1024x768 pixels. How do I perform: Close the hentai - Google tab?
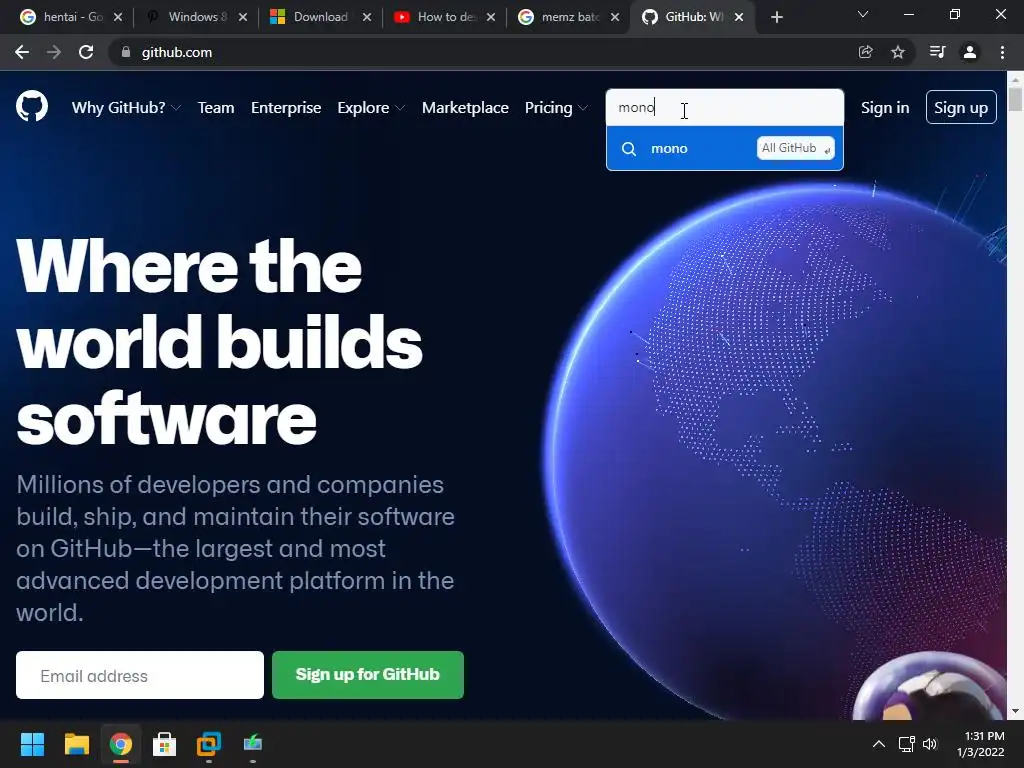[118, 17]
